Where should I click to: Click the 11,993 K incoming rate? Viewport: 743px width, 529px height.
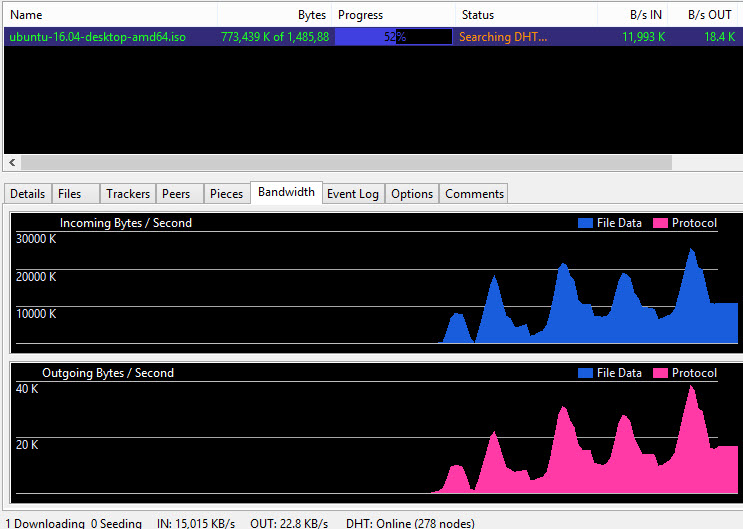coord(643,37)
